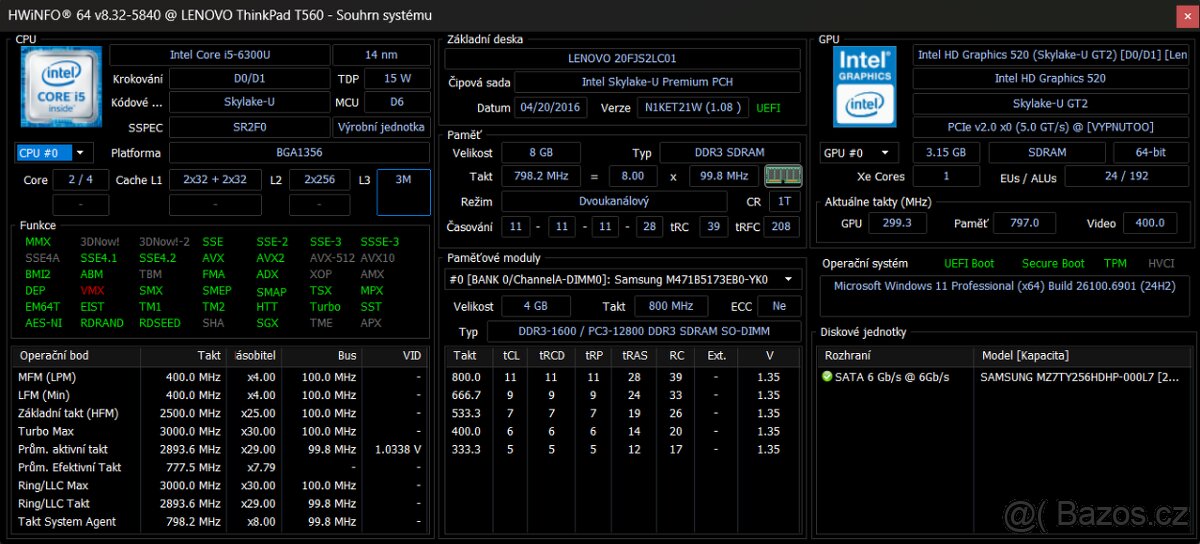Image resolution: width=1200 pixels, height=544 pixels.
Task: Click the green SATA drive status icon
Action: pyautogui.click(x=827, y=377)
